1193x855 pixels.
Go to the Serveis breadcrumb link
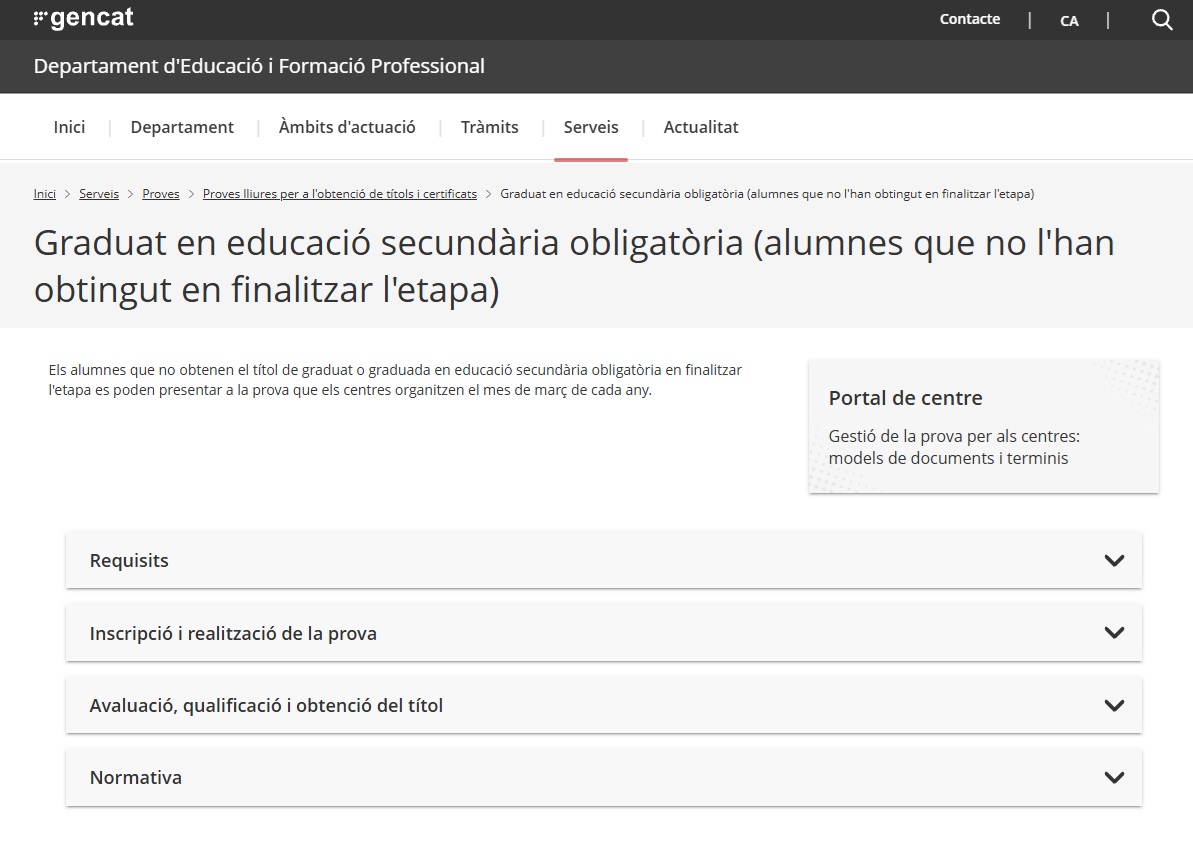point(99,194)
